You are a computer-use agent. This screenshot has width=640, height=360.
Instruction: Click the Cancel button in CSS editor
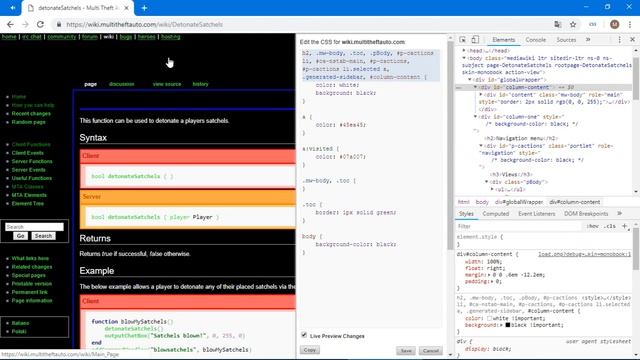click(x=431, y=351)
